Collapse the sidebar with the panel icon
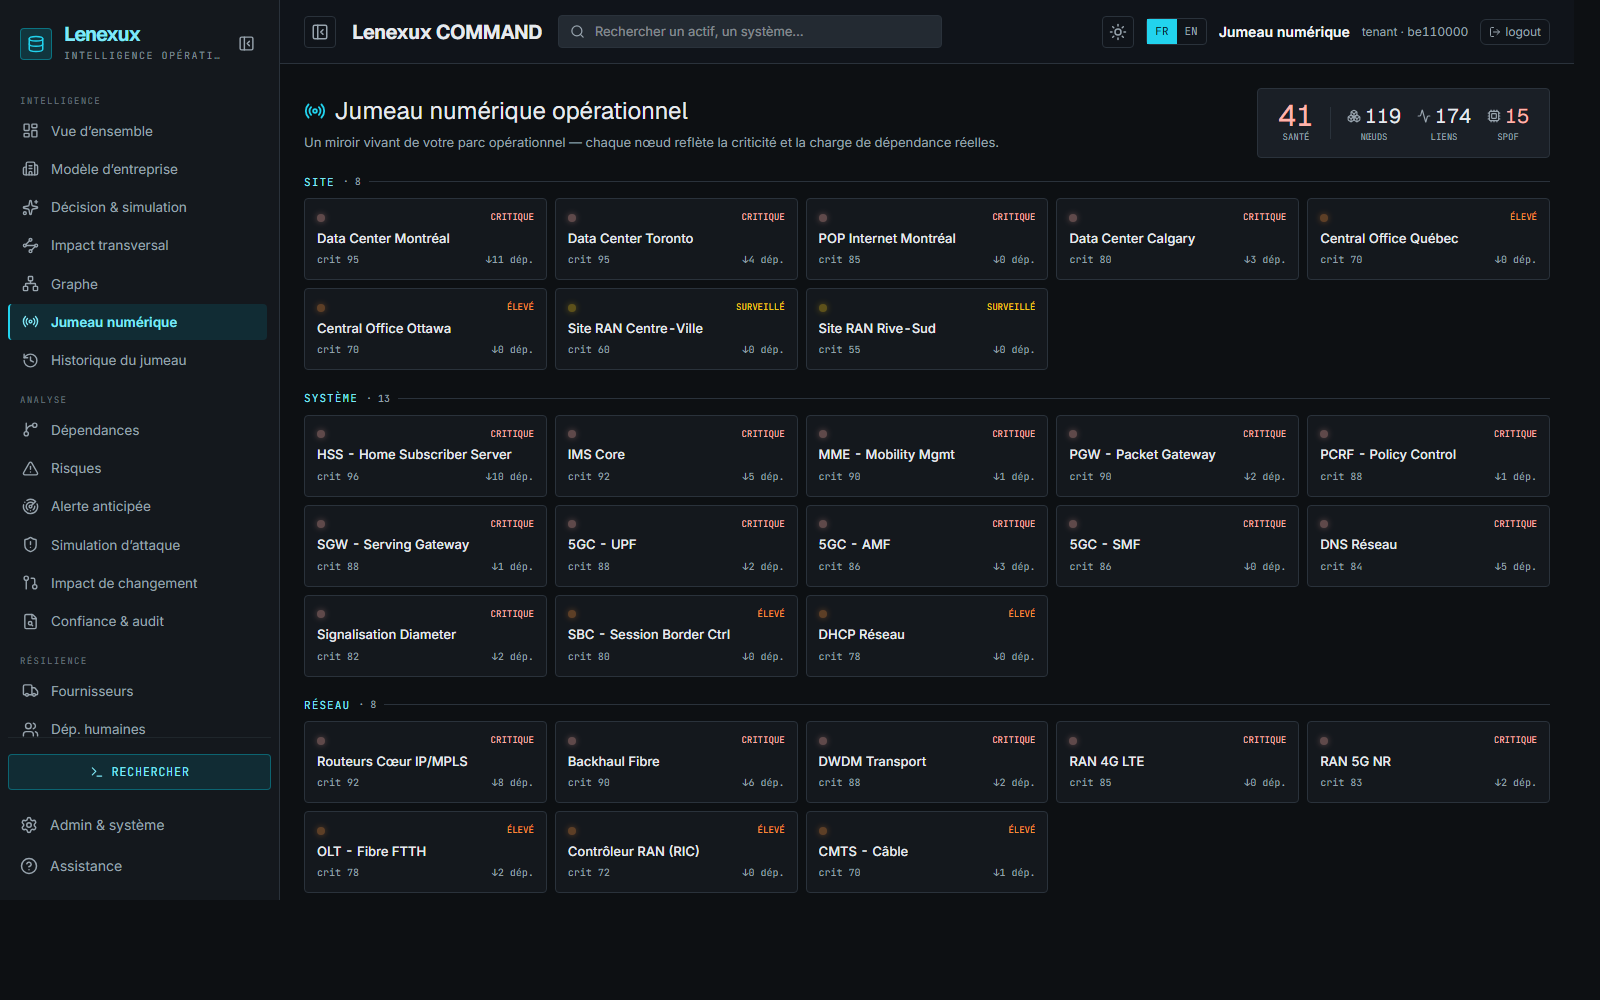This screenshot has height=1000, width=1600. pyautogui.click(x=246, y=43)
